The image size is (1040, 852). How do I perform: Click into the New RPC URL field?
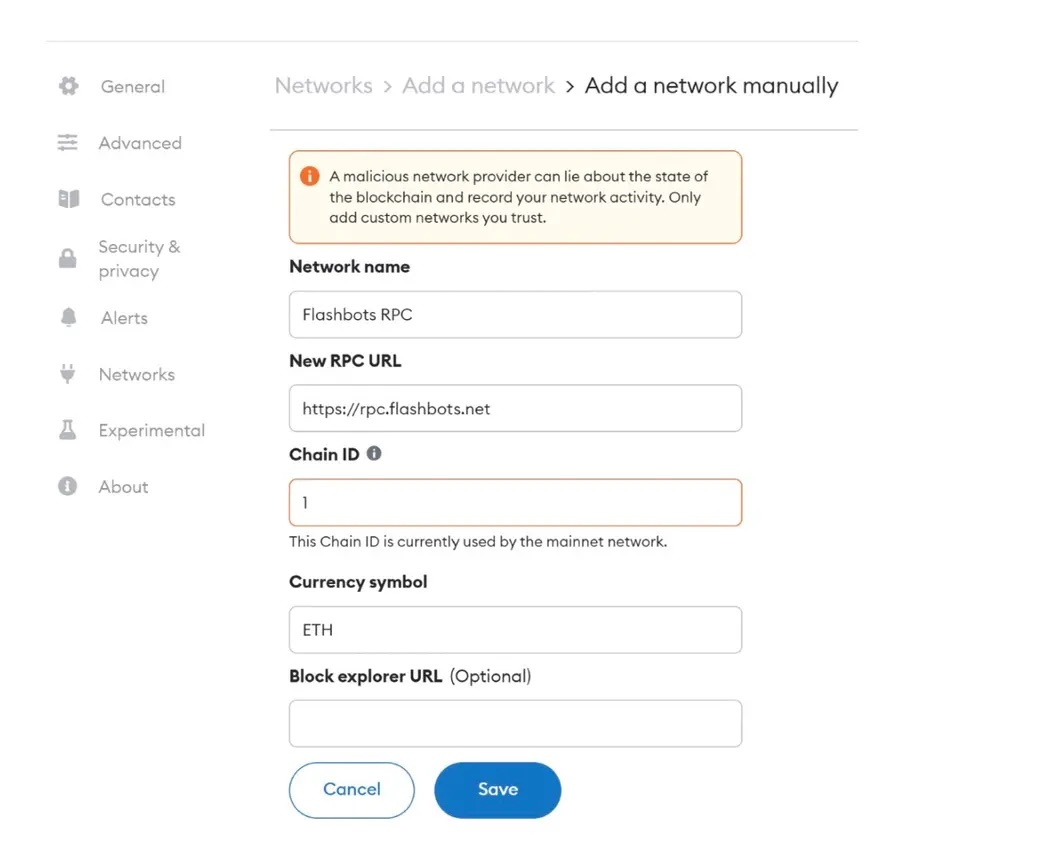pyautogui.click(x=515, y=409)
